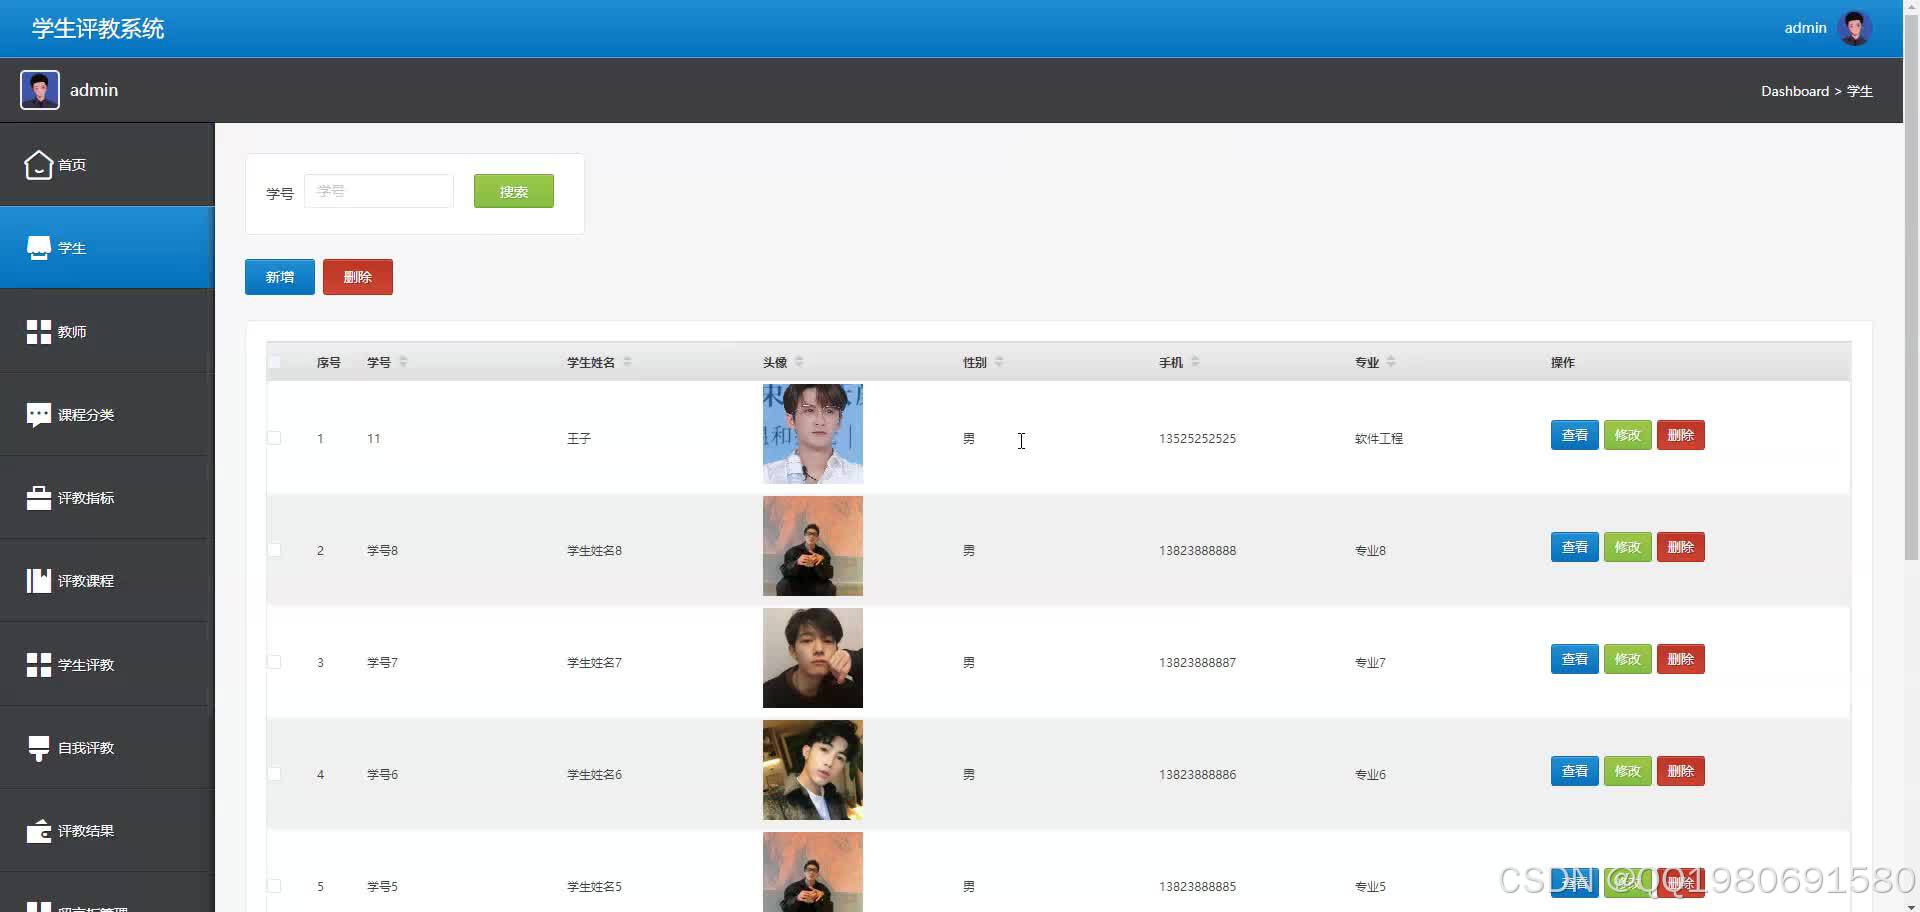The width and height of the screenshot is (1920, 912).
Task: Click the admin avatar in the sidebar header
Action: coord(40,90)
